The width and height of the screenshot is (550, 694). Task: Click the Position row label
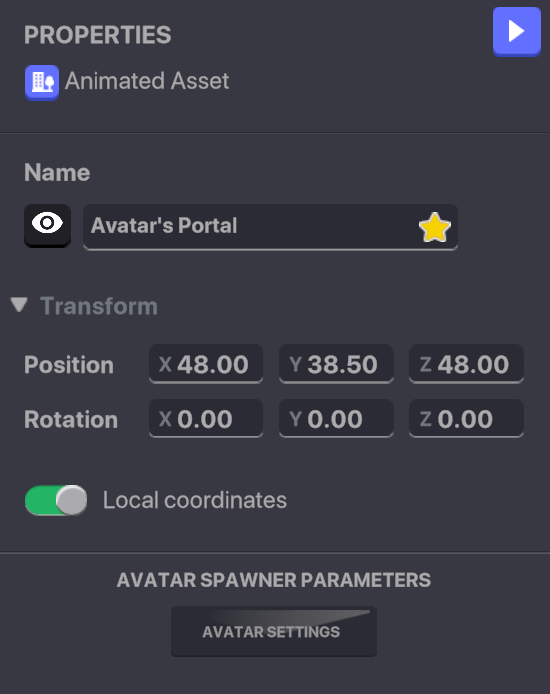point(69,365)
